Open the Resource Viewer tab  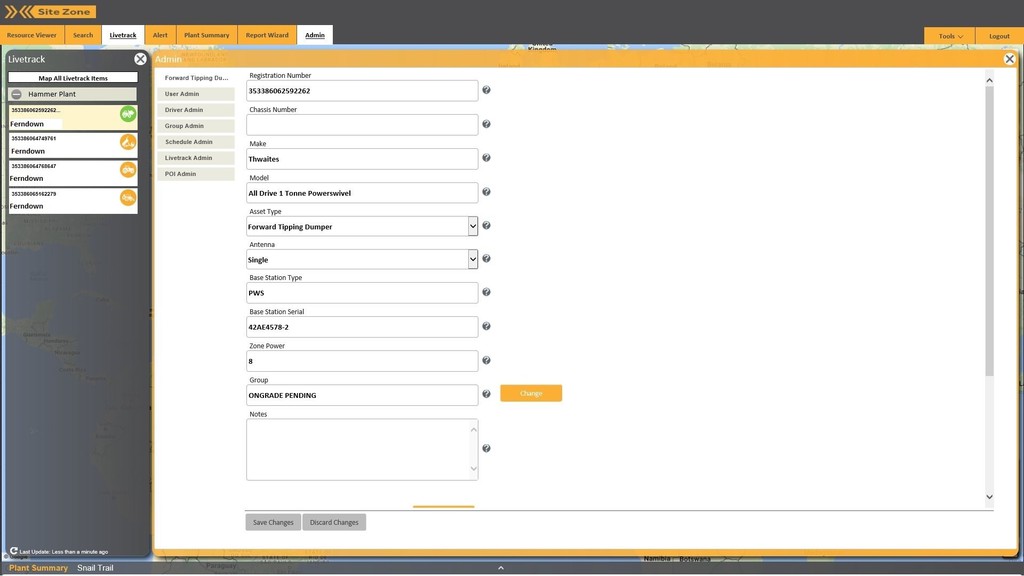32,35
